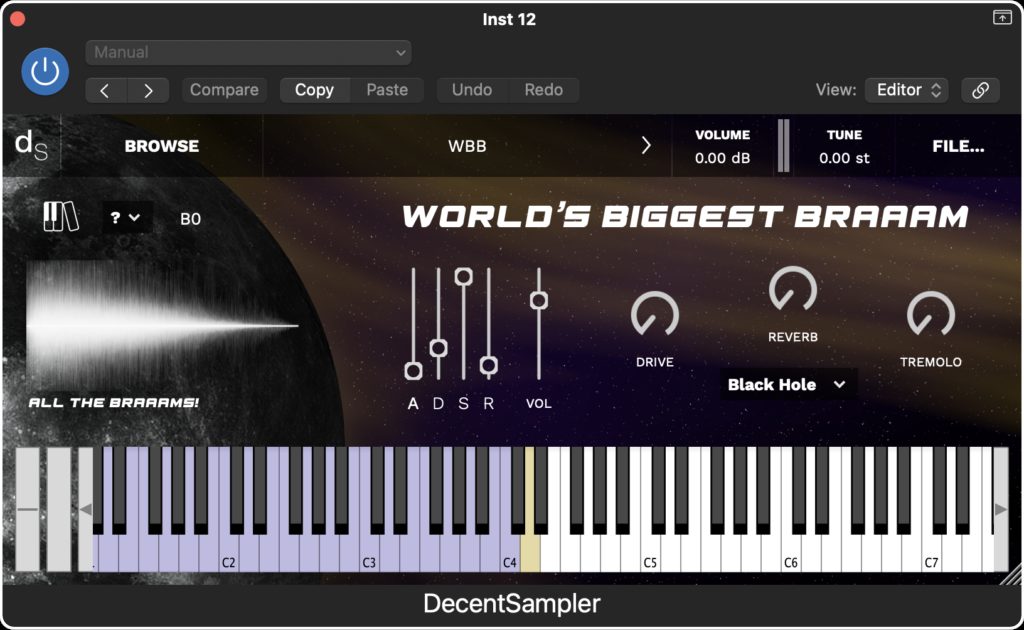Shift keyboard left with arrow
This screenshot has width=1024, height=630.
(85, 509)
